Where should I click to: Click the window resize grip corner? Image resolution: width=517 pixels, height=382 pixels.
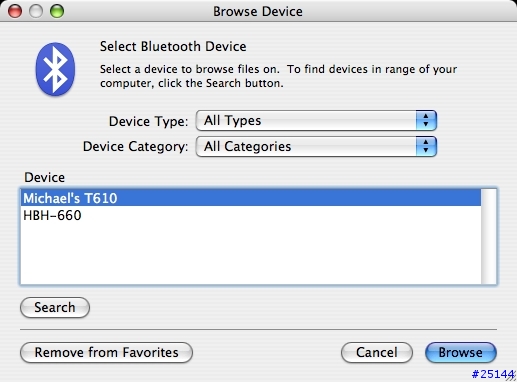[511, 376]
